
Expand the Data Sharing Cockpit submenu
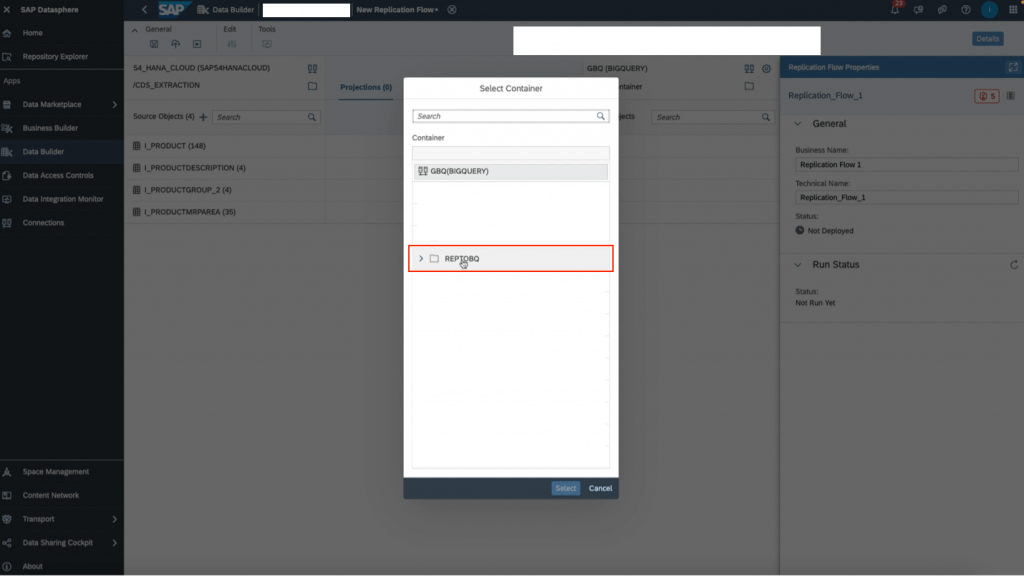pyautogui.click(x=114, y=543)
